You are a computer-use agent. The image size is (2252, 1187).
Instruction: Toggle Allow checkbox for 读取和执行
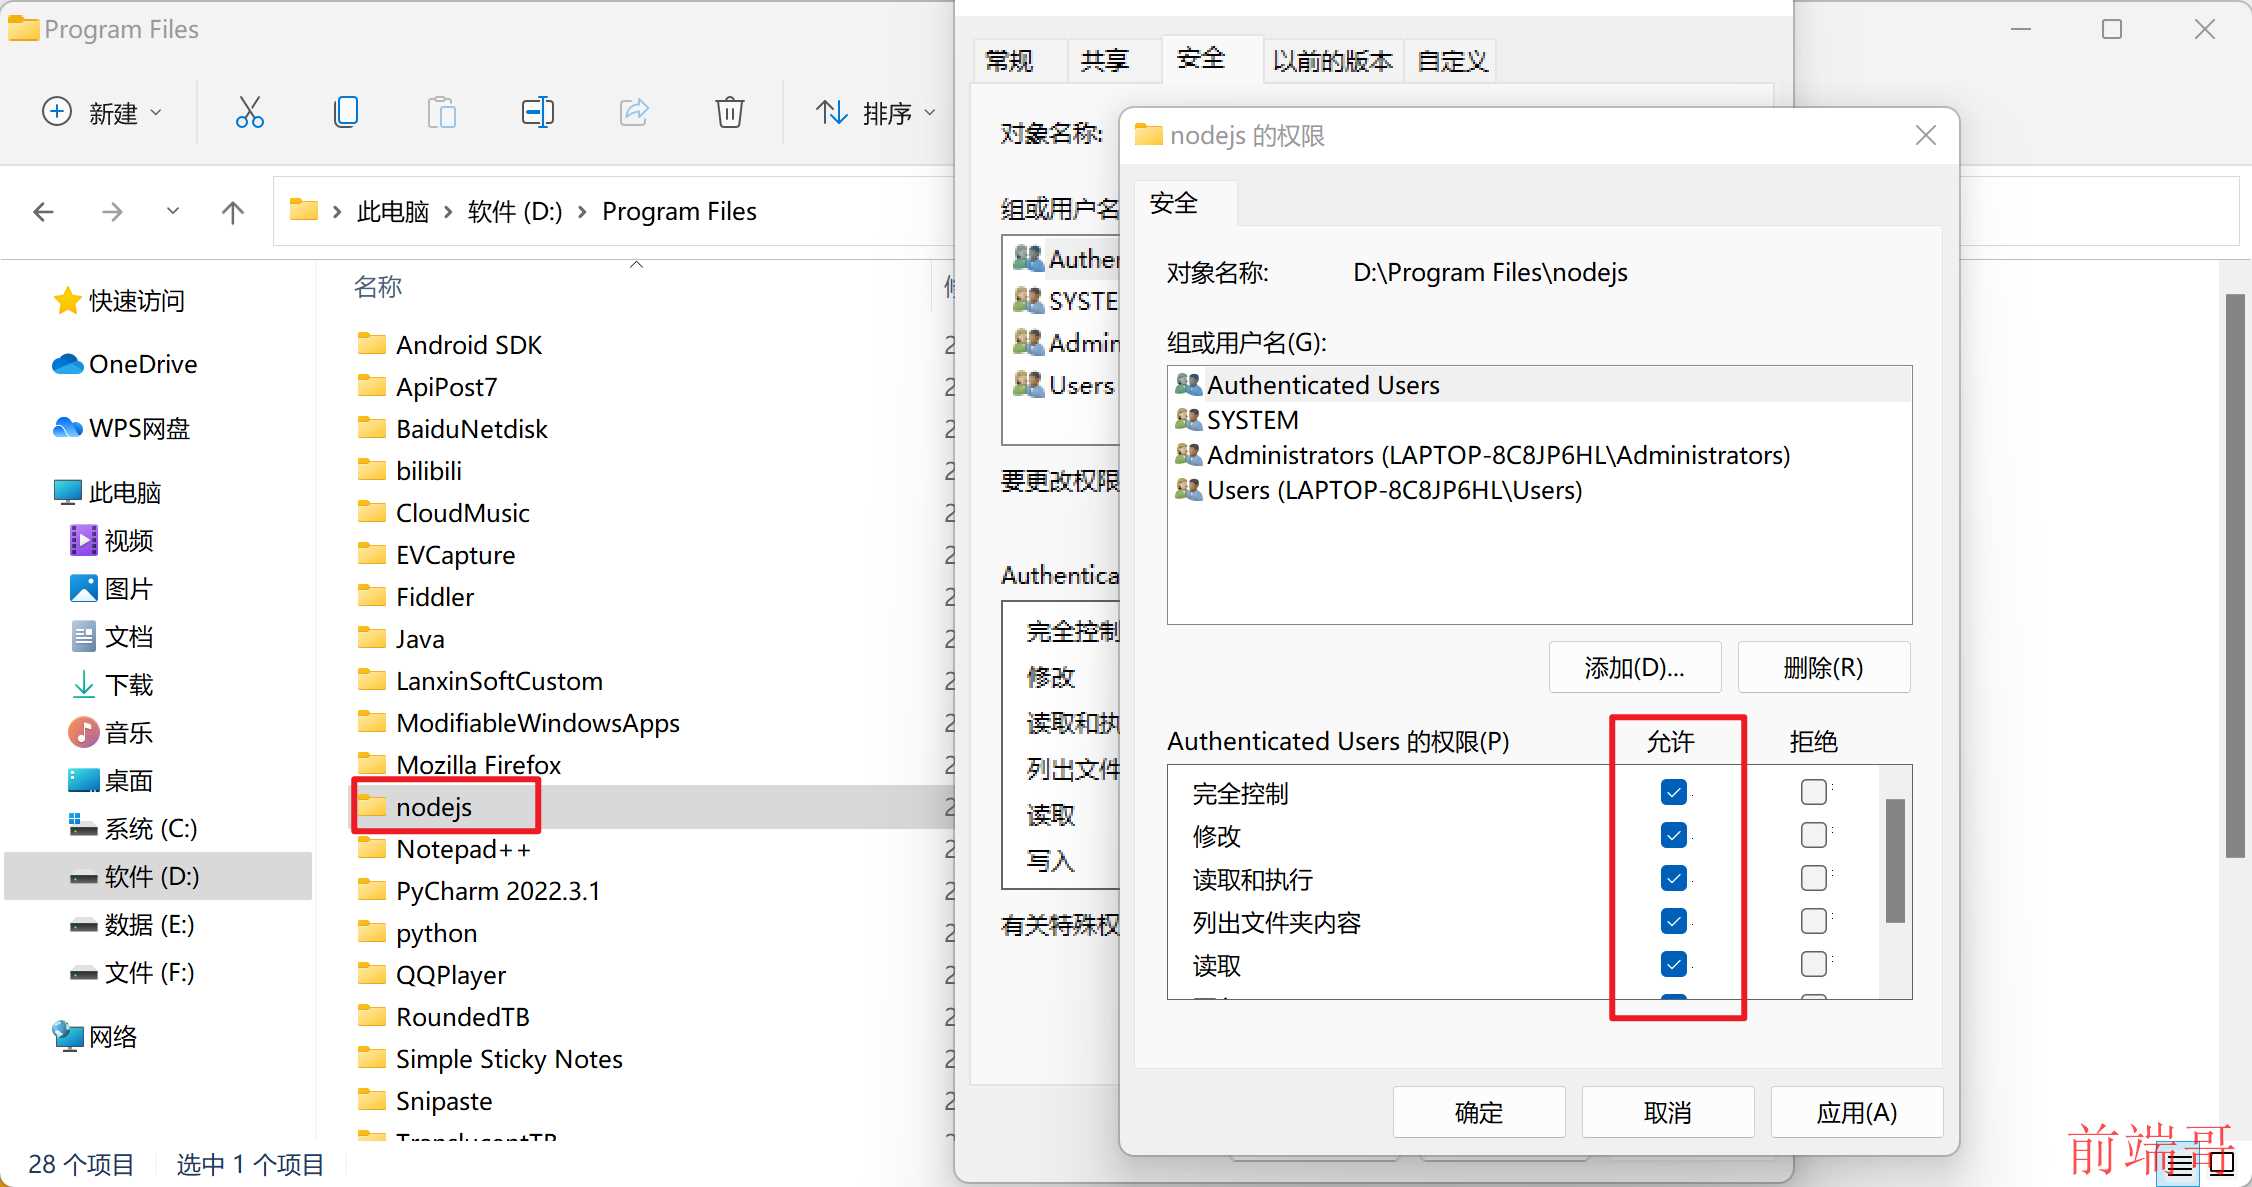1673,878
